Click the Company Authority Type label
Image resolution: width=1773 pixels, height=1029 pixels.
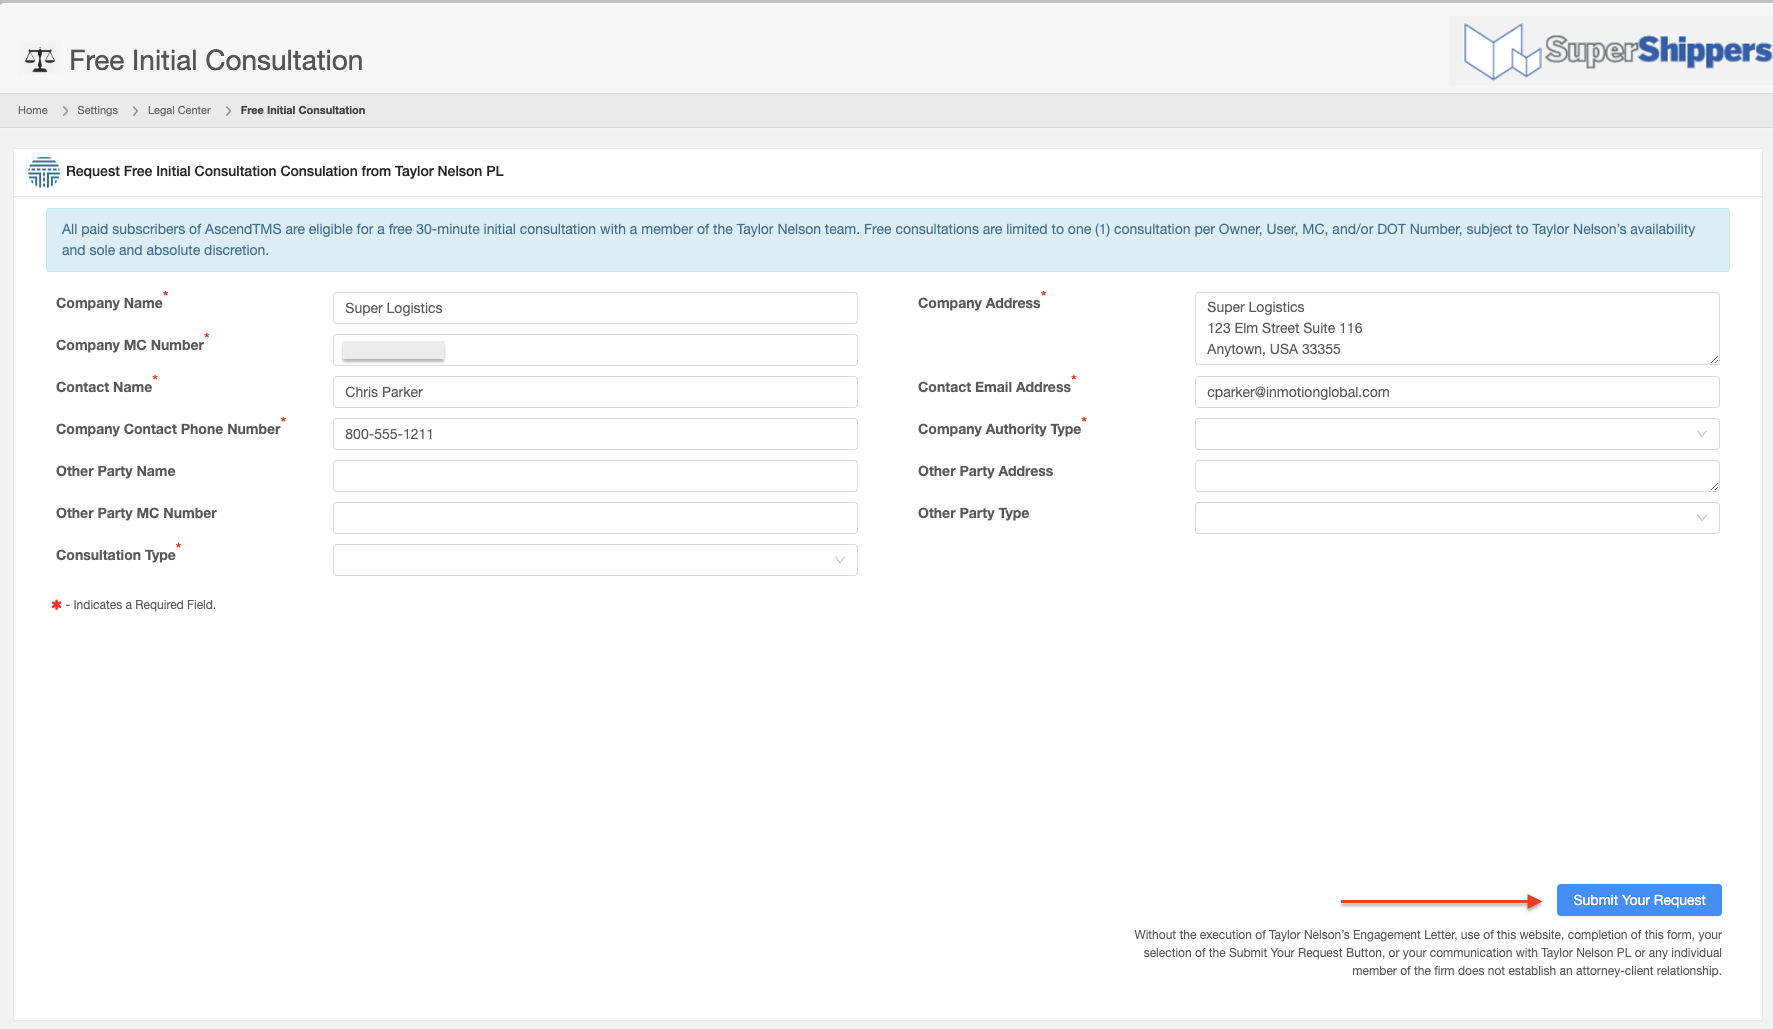(999, 429)
